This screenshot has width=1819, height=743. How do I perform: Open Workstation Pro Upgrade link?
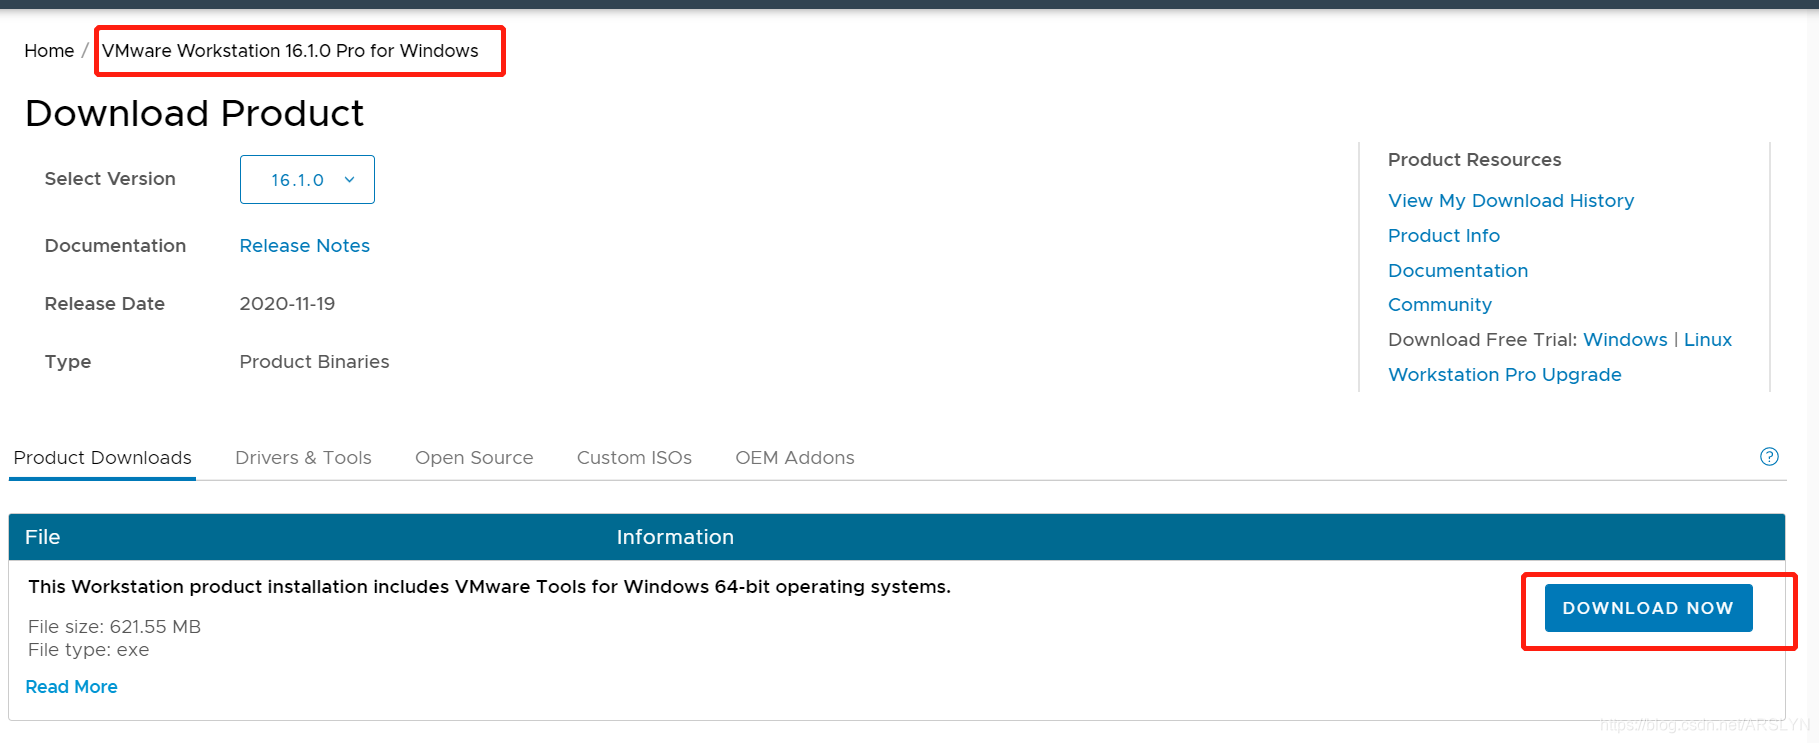tap(1505, 375)
